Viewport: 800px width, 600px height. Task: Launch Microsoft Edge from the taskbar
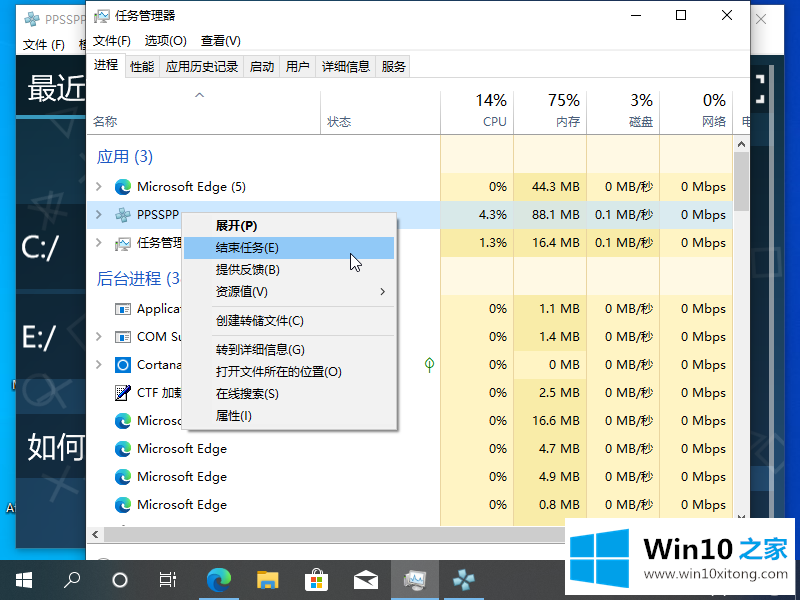coord(219,580)
